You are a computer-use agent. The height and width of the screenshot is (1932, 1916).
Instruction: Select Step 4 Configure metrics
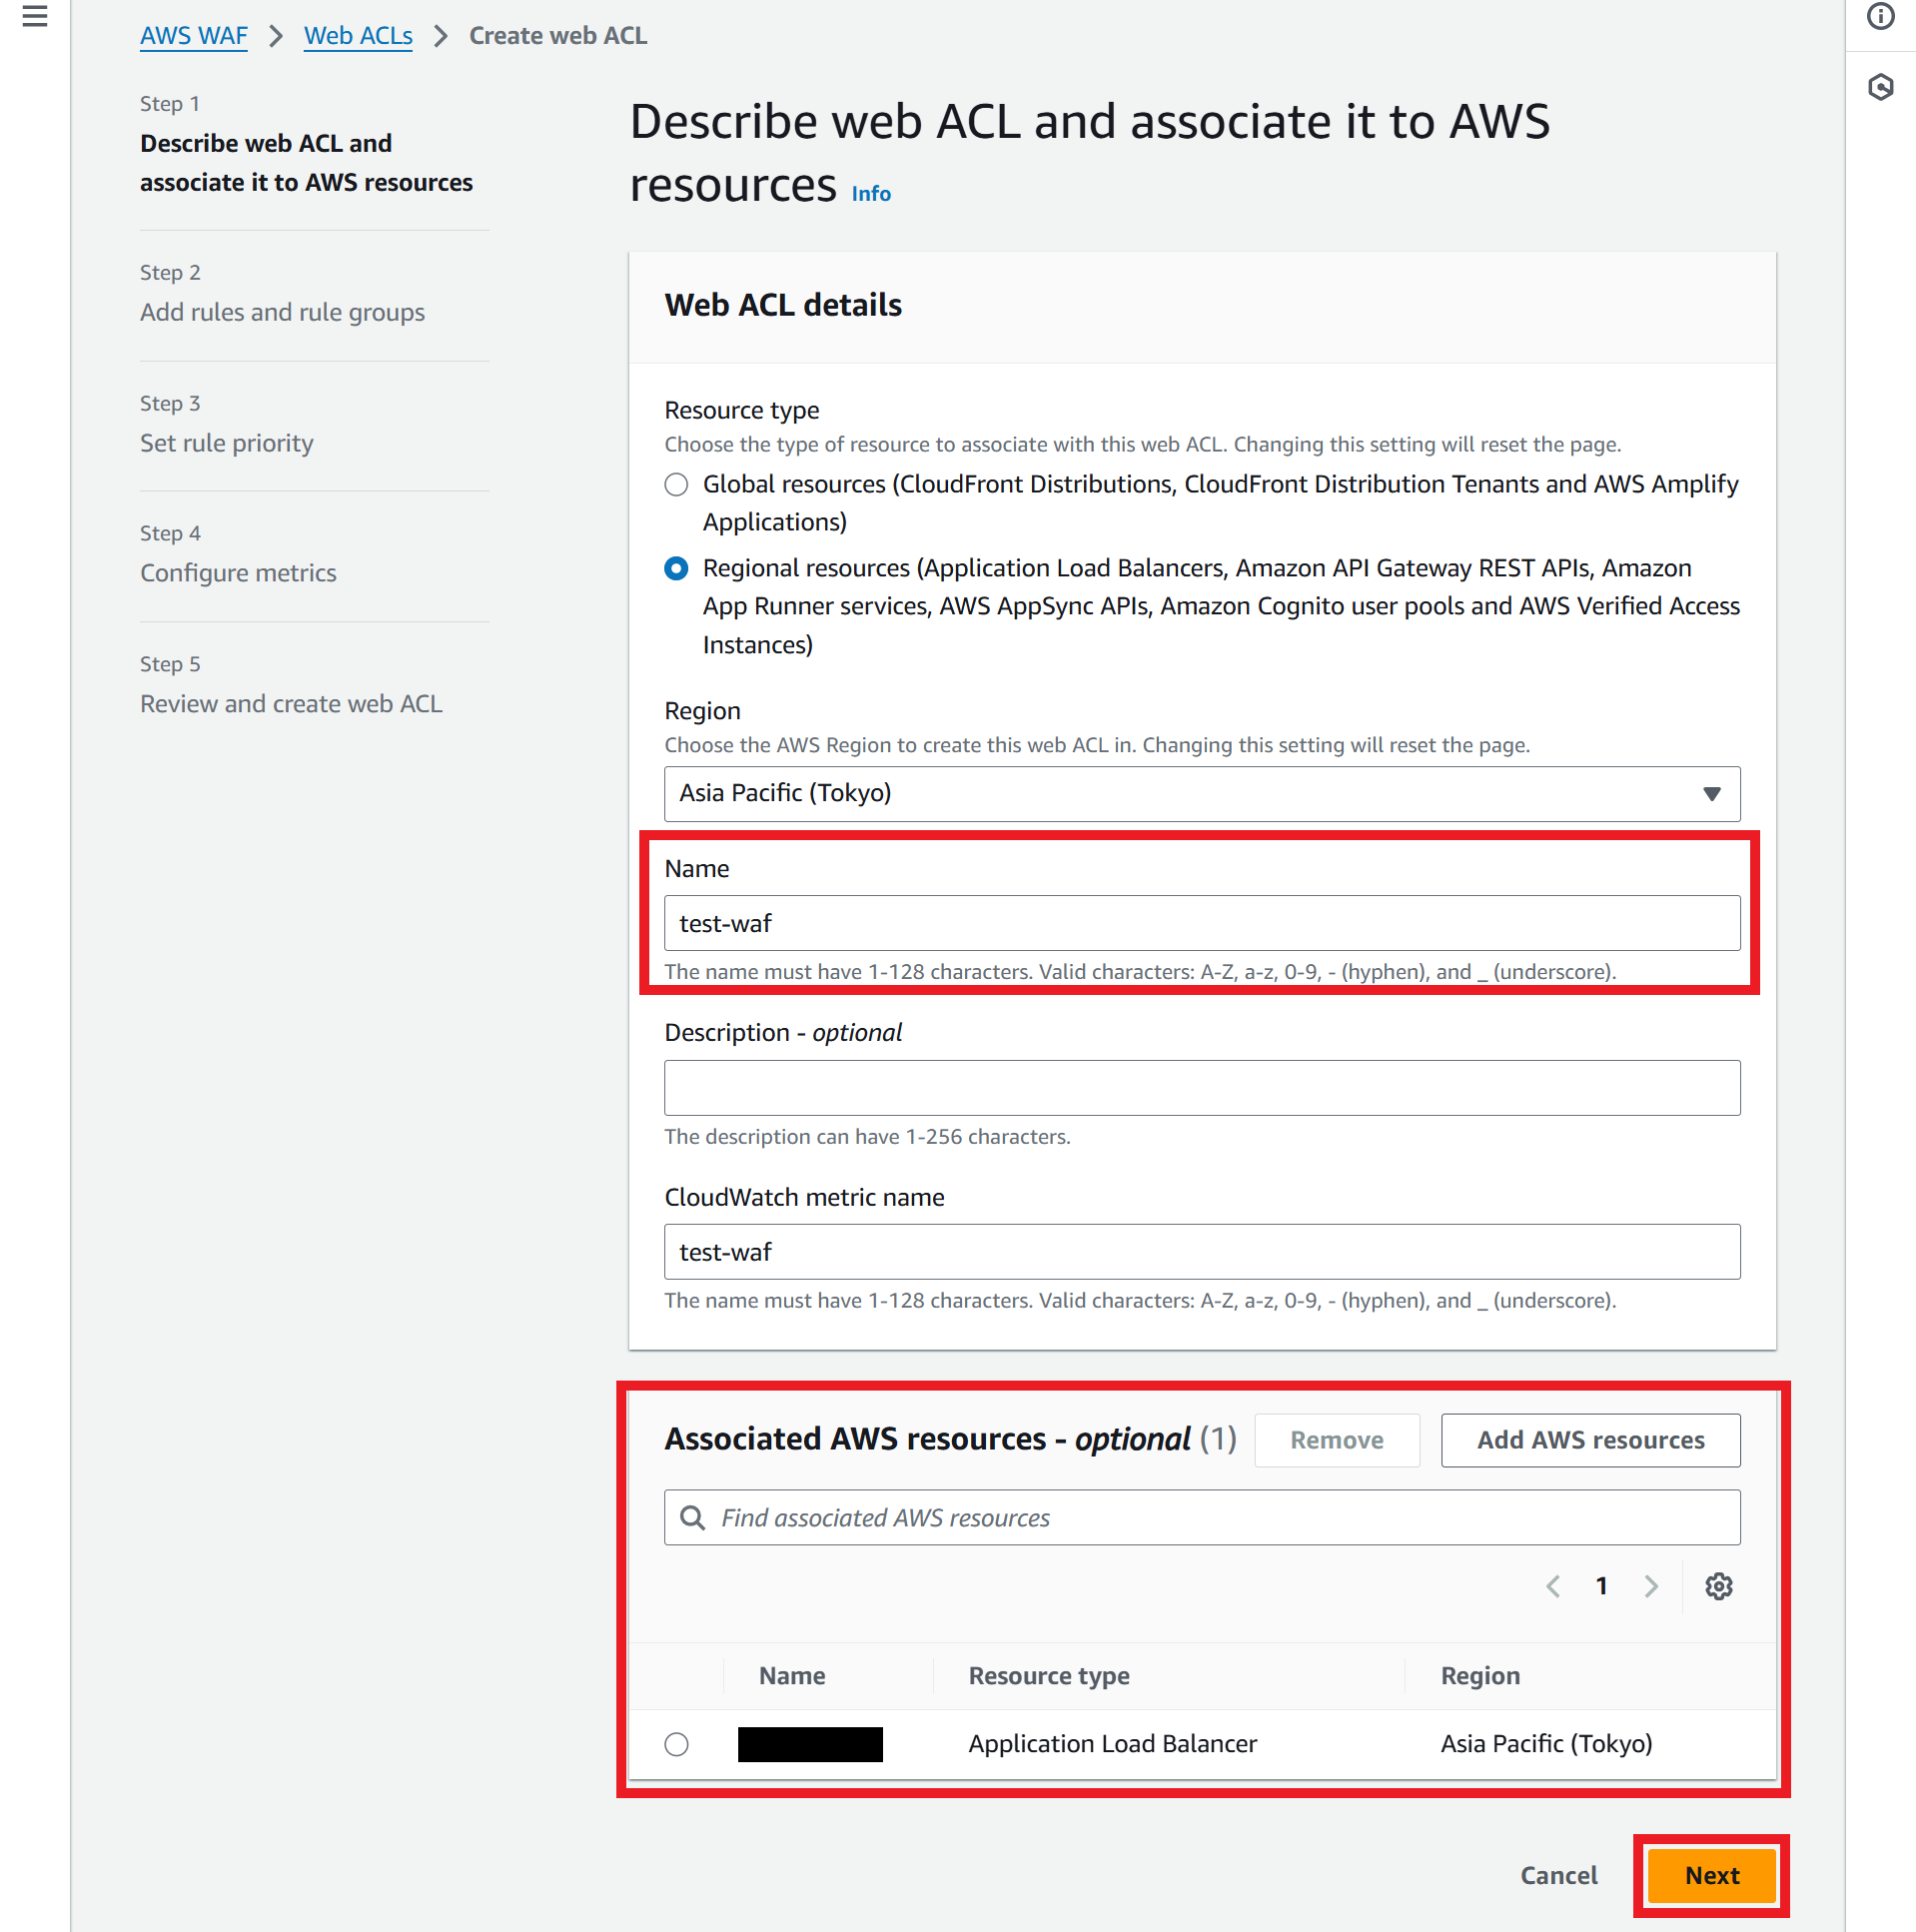click(238, 573)
